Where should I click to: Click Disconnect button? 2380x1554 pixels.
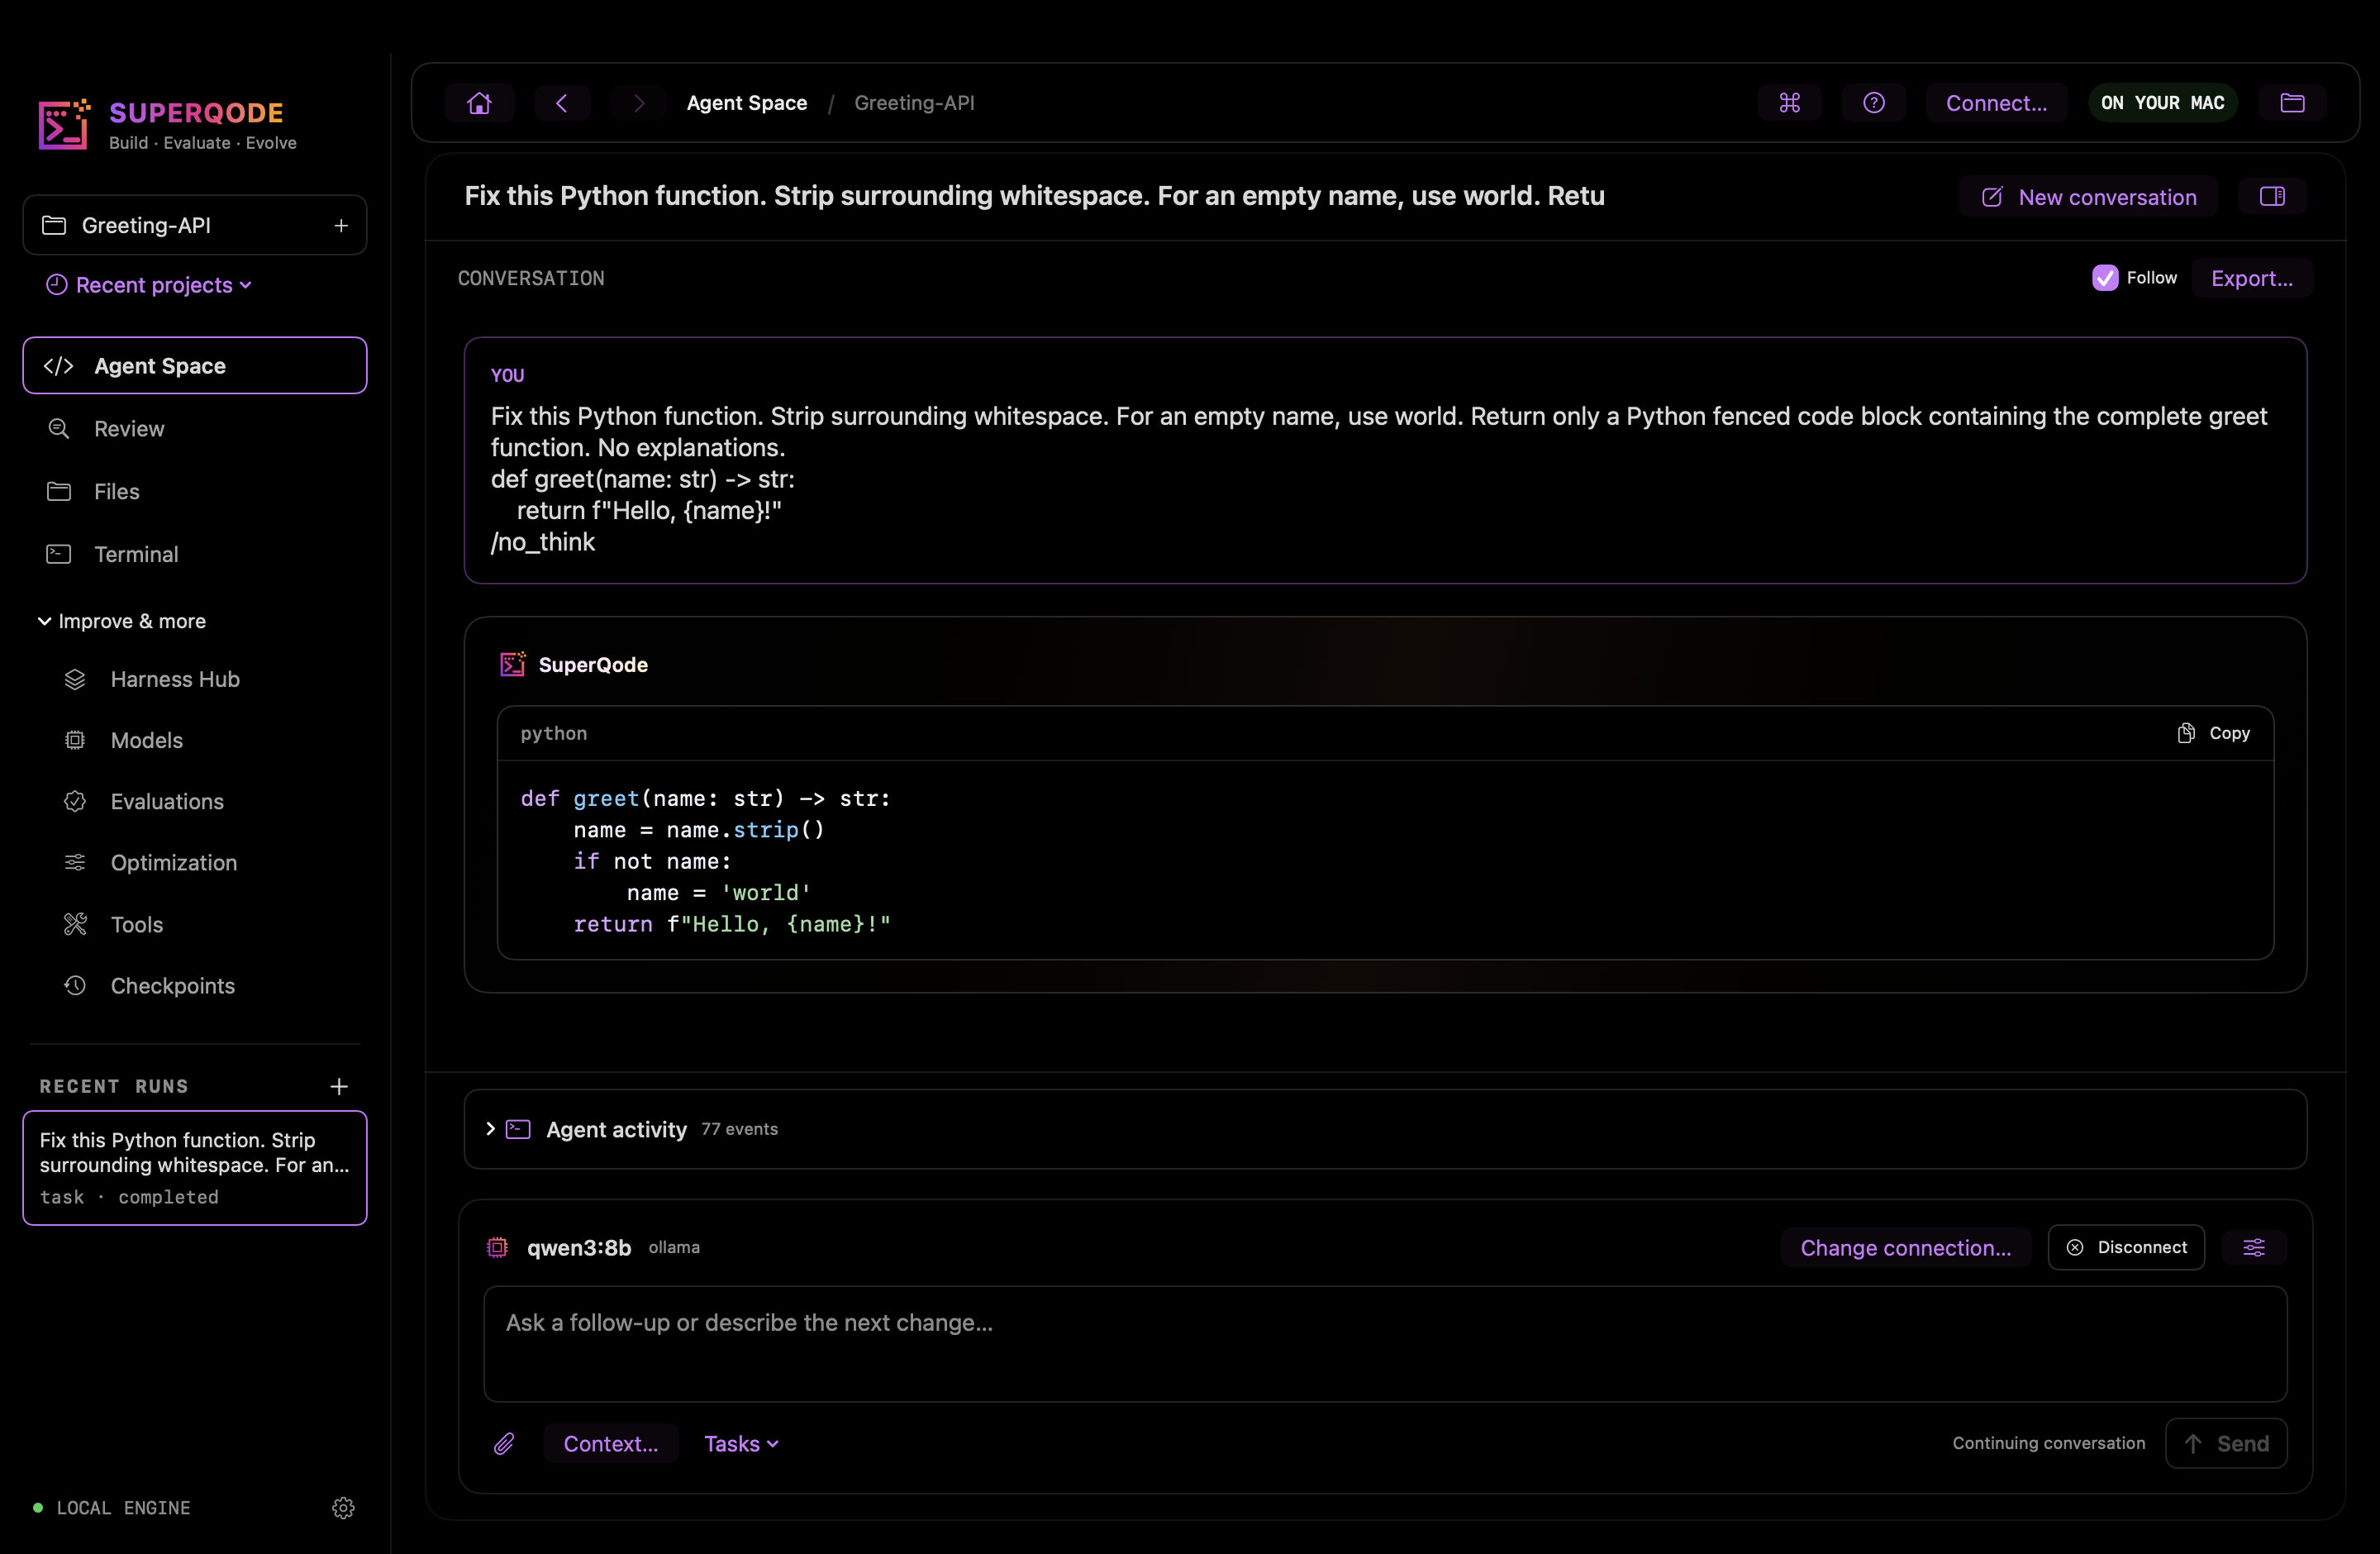tap(2126, 1247)
